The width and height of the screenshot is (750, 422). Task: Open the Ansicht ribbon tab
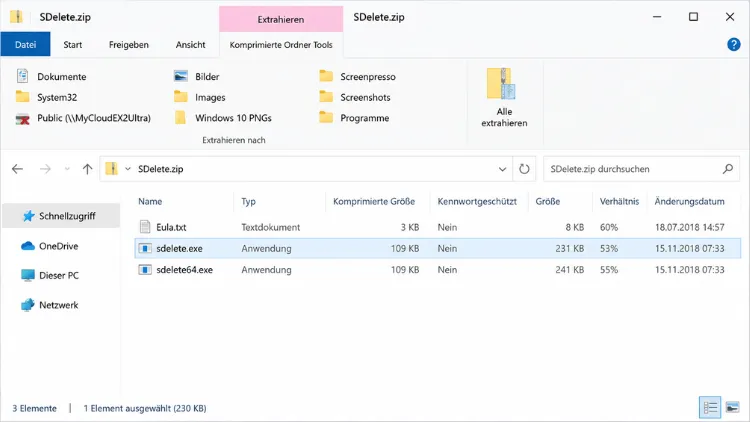(190, 44)
